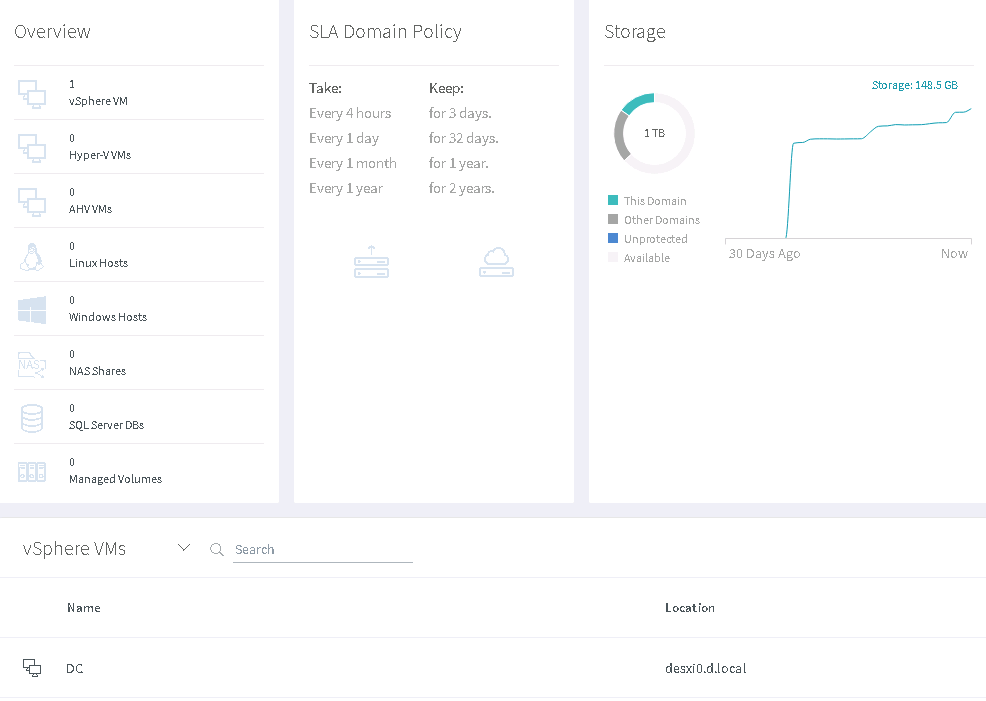This screenshot has height=701, width=986.
Task: Click the AHV VMs icon
Action: pyautogui.click(x=32, y=202)
